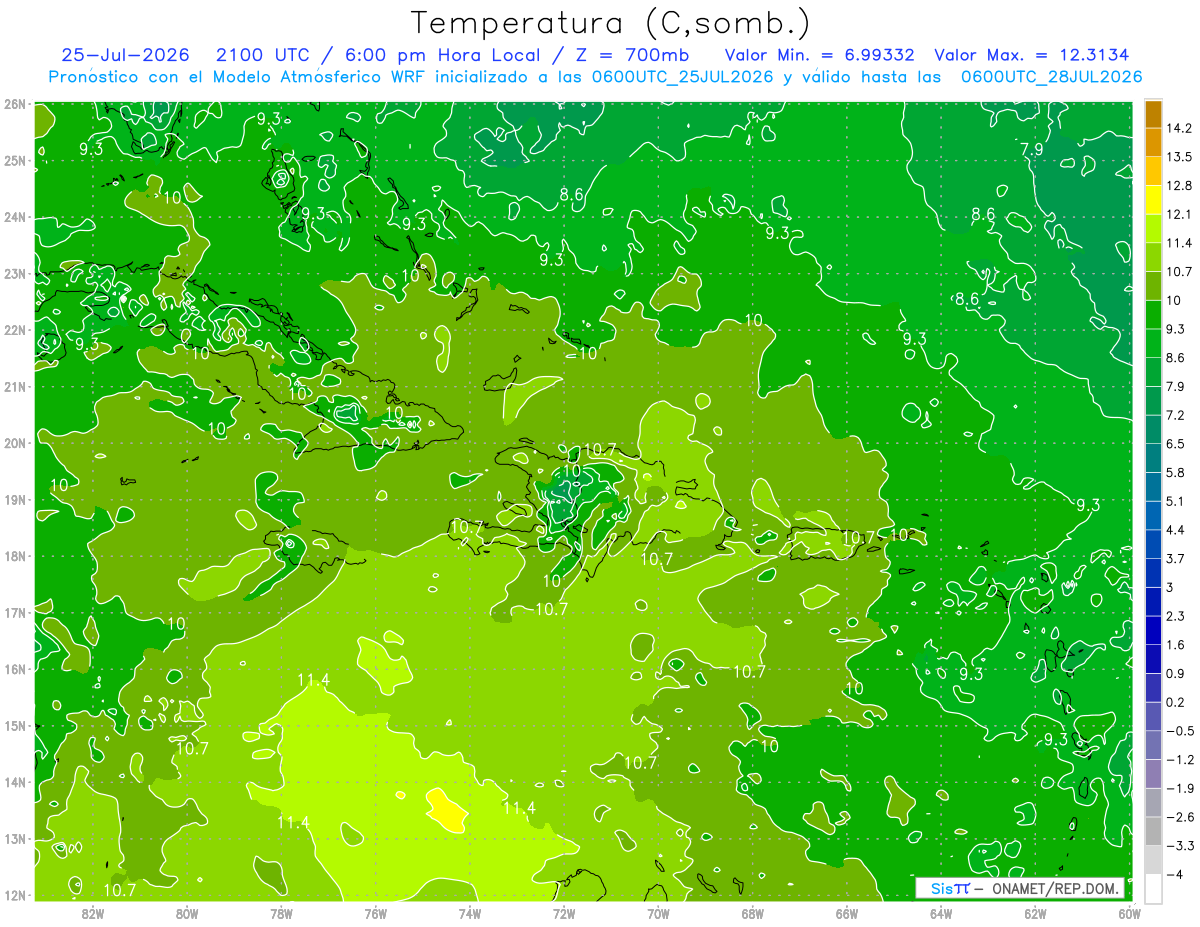Viewport: 1200px width, 927px height.
Task: Click the yellow maximum-temperature patch on the map
Action: [x=447, y=809]
